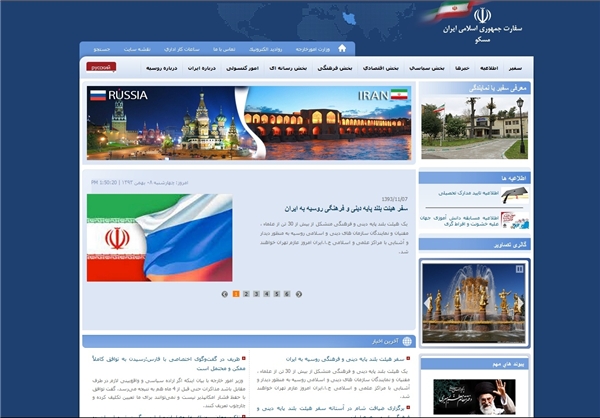Switch to Russian language (русский)
The image size is (600, 418).
(x=101, y=67)
